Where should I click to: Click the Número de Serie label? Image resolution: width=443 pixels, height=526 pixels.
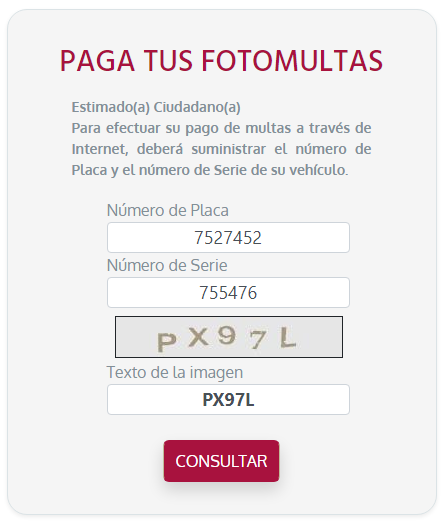pos(167,265)
